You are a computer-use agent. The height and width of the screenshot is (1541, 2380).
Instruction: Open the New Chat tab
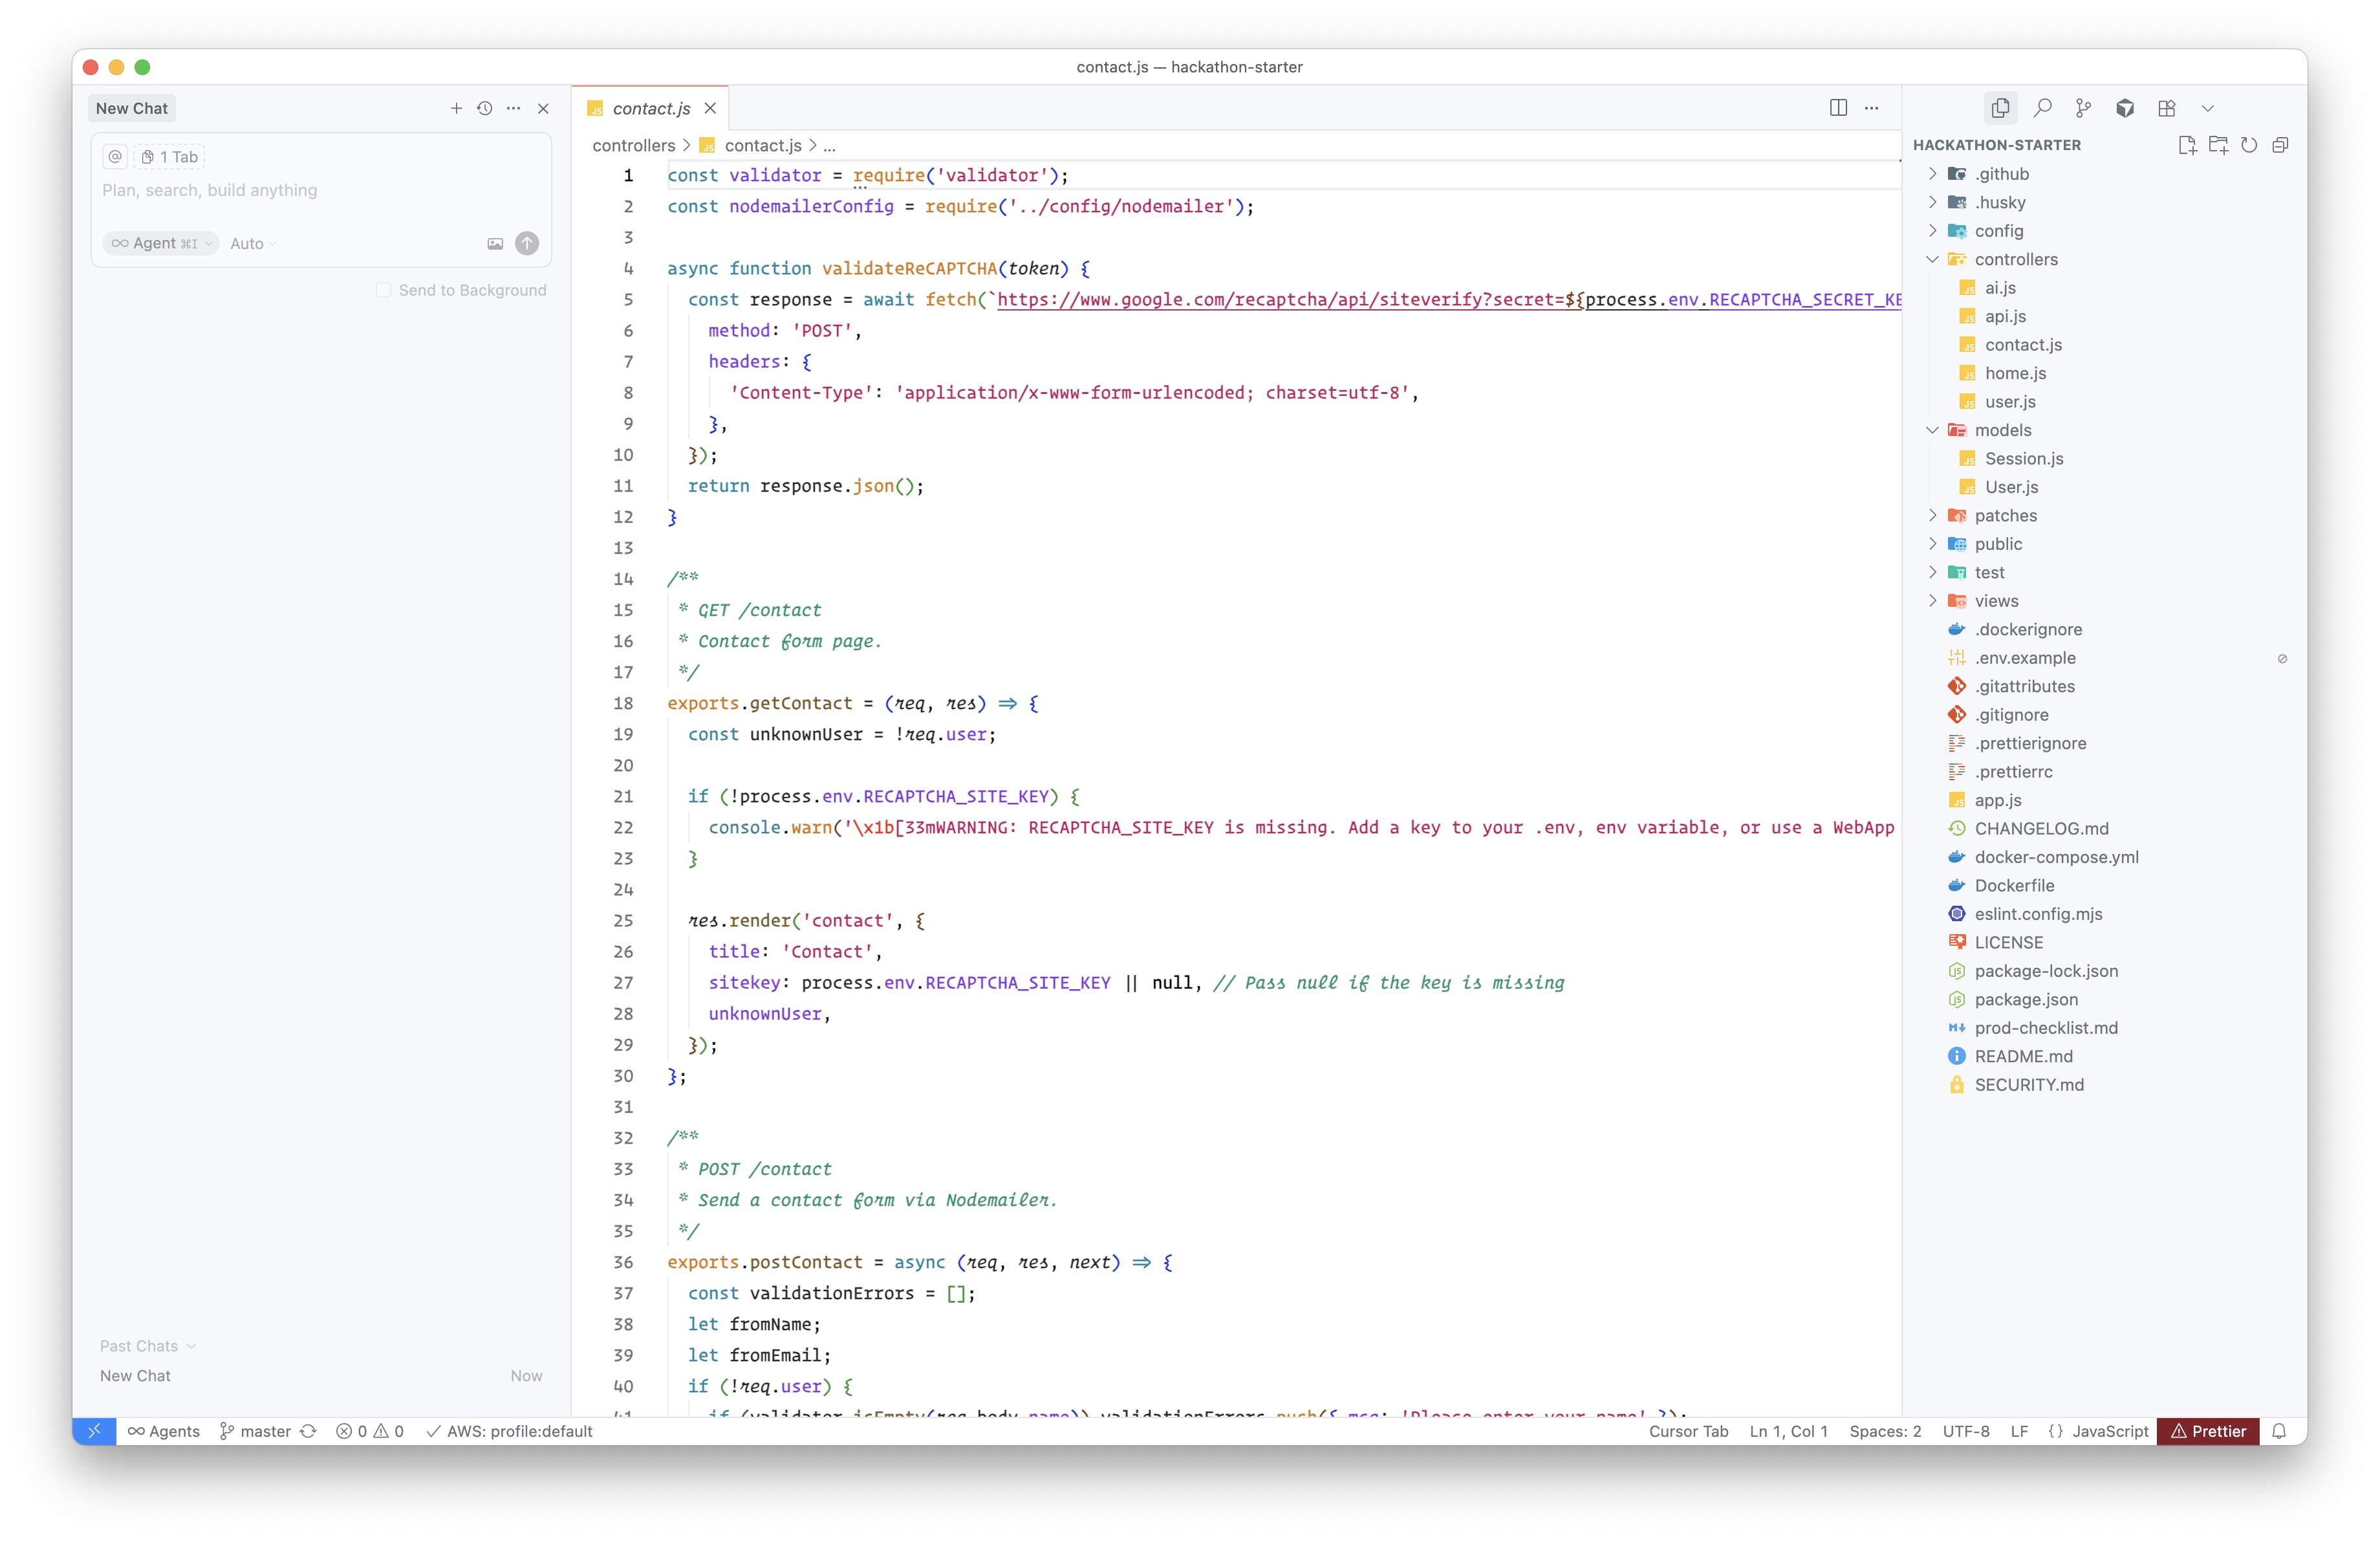click(x=132, y=108)
